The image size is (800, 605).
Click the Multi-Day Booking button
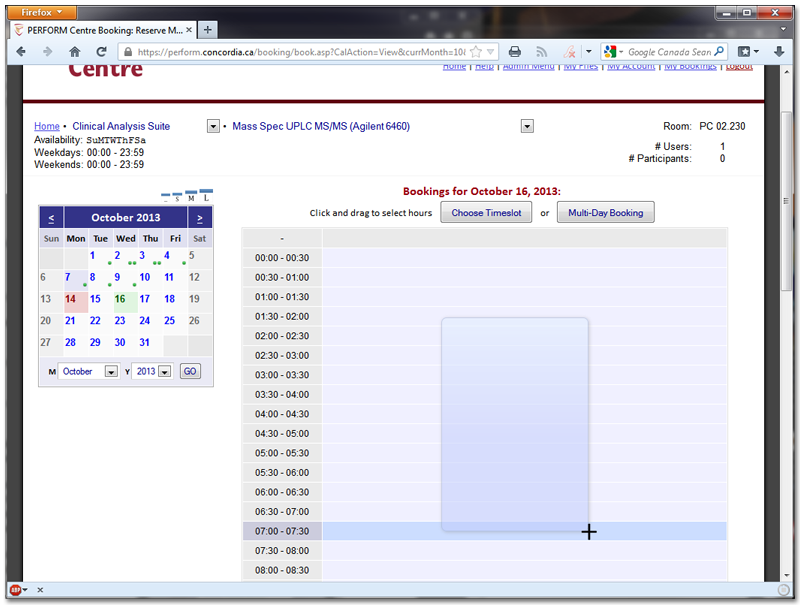(606, 213)
